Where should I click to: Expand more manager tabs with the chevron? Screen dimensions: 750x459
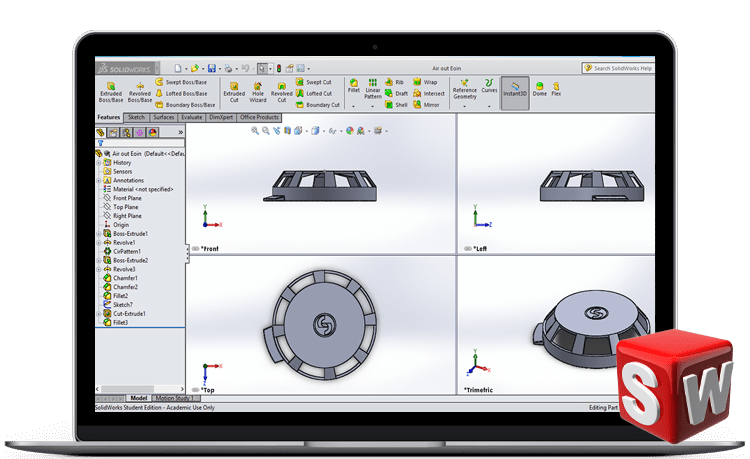(x=180, y=132)
